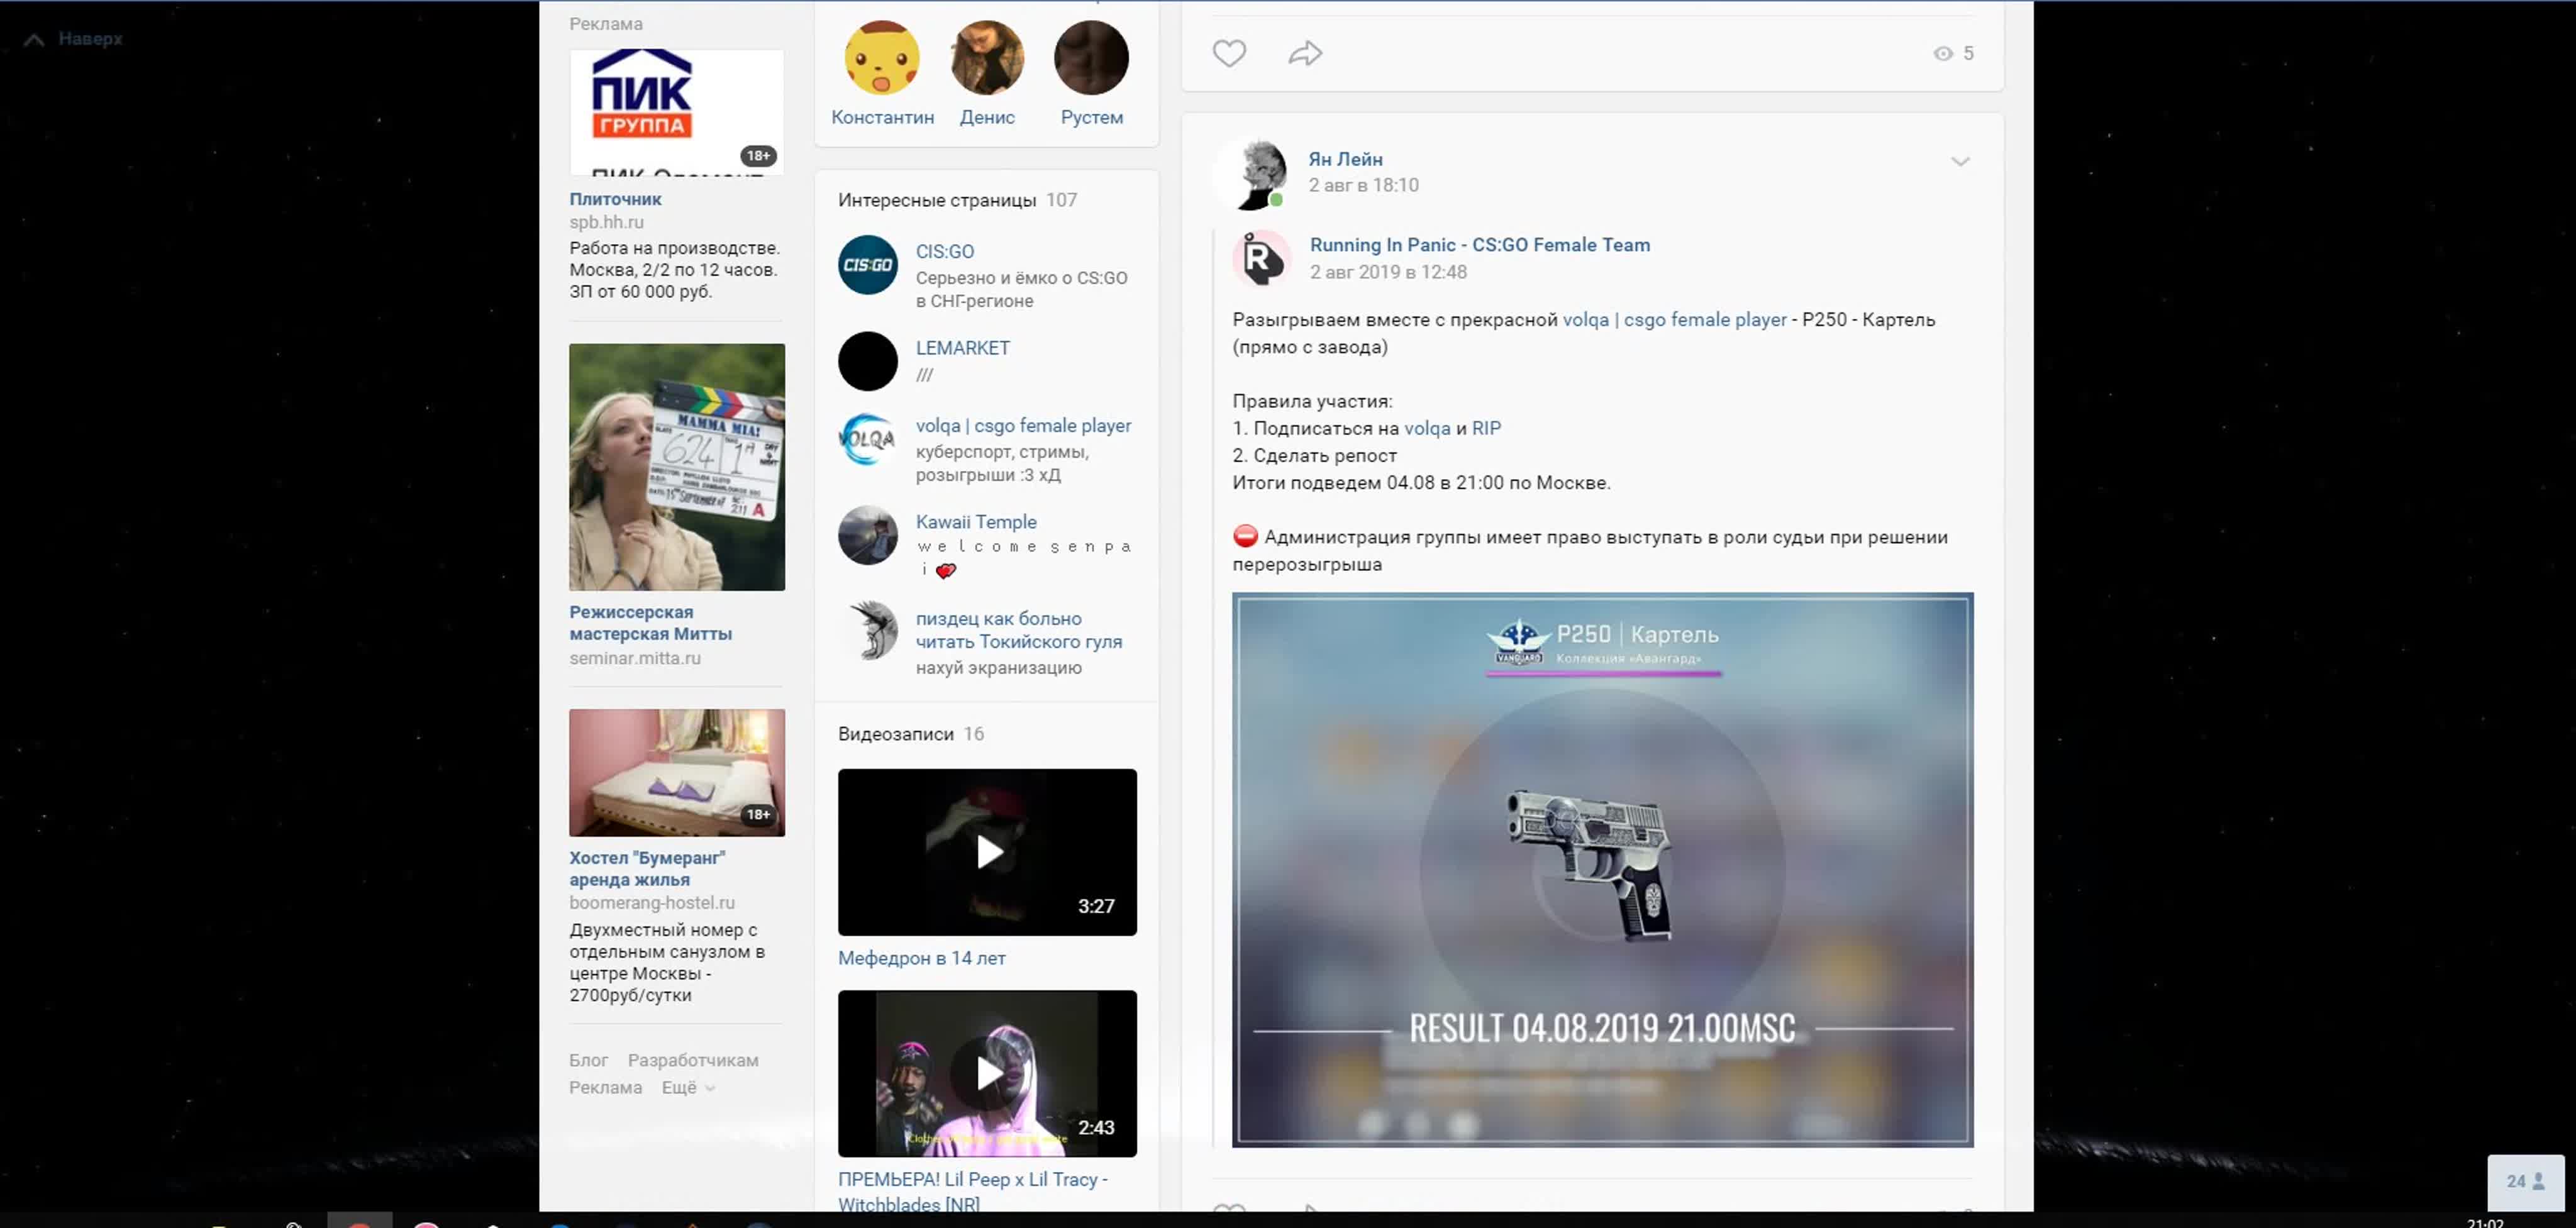Viewport: 2576px width, 1228px height.
Task: Click the volqa link in rule 1
Action: pyautogui.click(x=1427, y=428)
